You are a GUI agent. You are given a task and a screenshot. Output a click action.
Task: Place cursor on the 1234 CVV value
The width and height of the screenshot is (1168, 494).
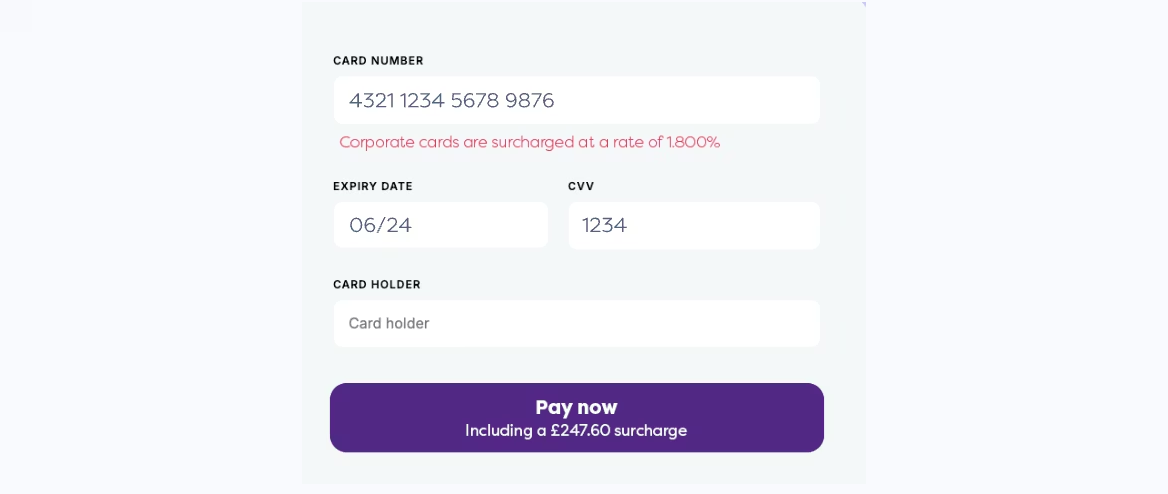604,225
